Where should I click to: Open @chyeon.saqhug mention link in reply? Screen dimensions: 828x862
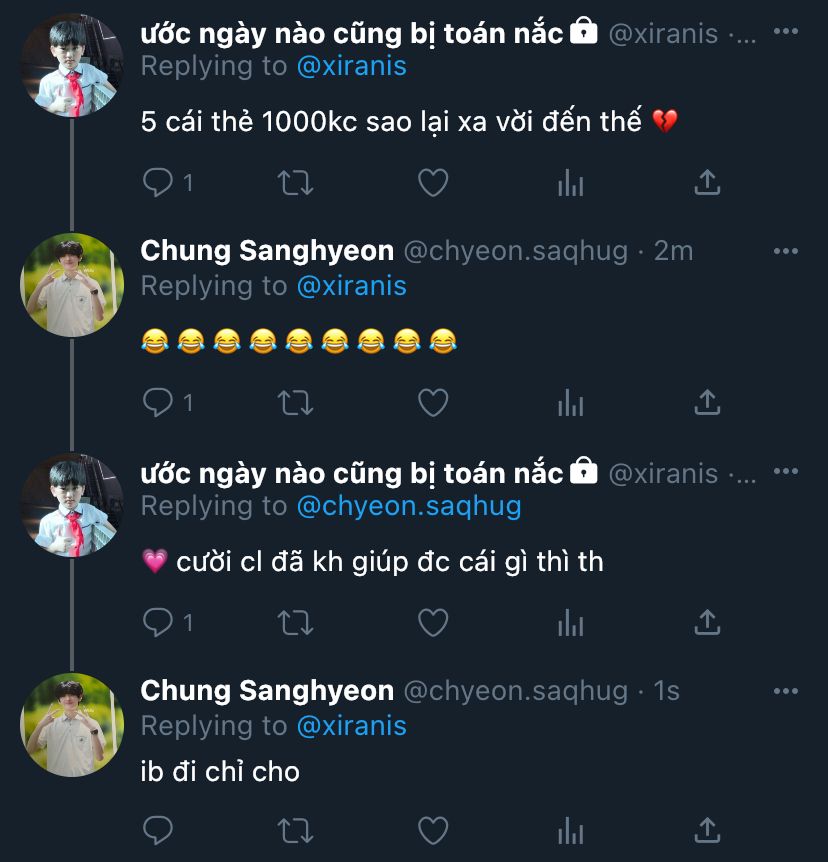tap(409, 506)
